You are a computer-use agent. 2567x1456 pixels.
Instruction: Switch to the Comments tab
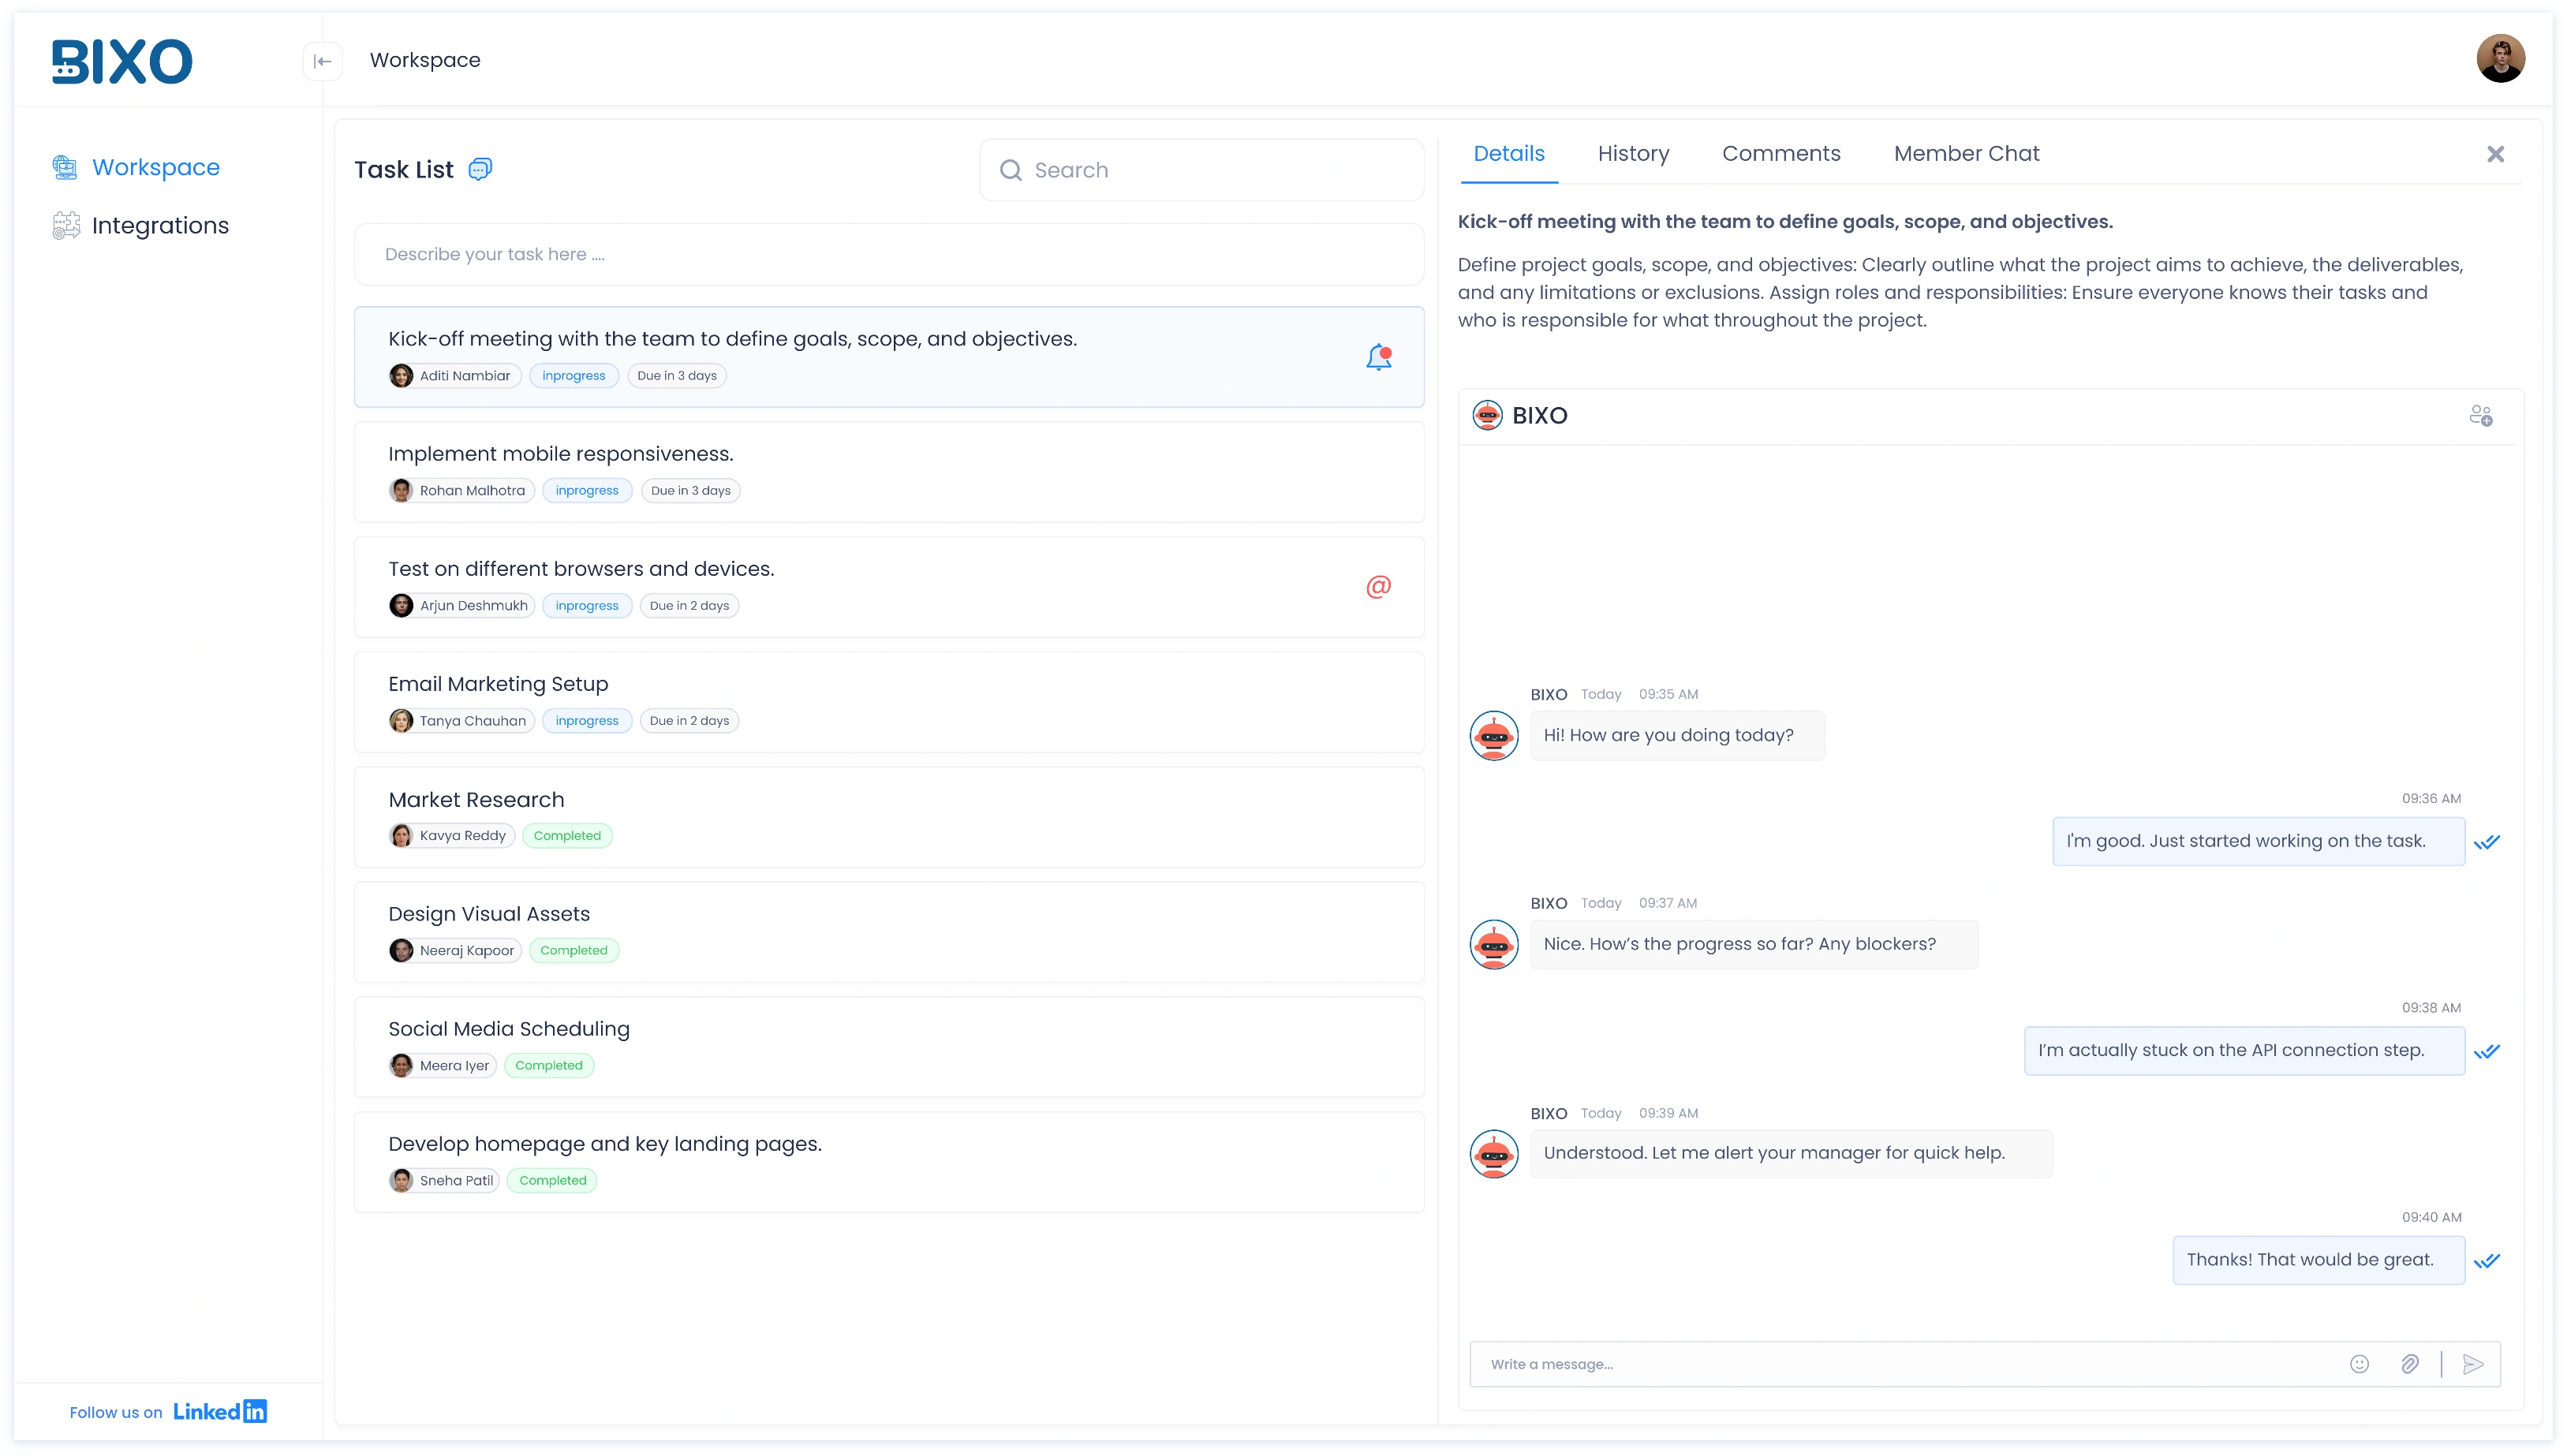[1781, 153]
